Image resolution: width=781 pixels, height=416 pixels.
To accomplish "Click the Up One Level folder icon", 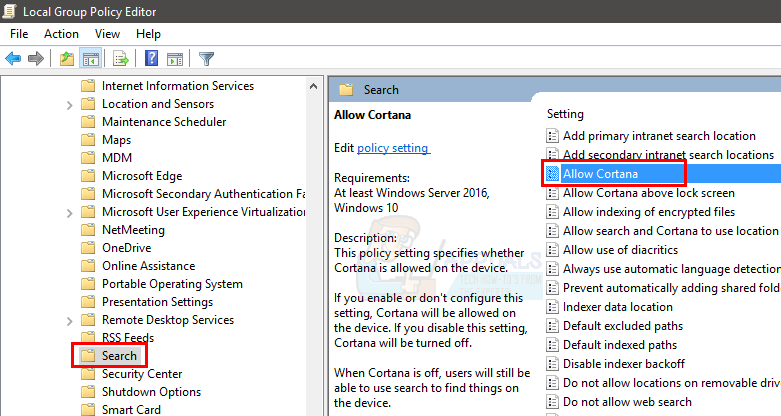I will pyautogui.click(x=66, y=59).
